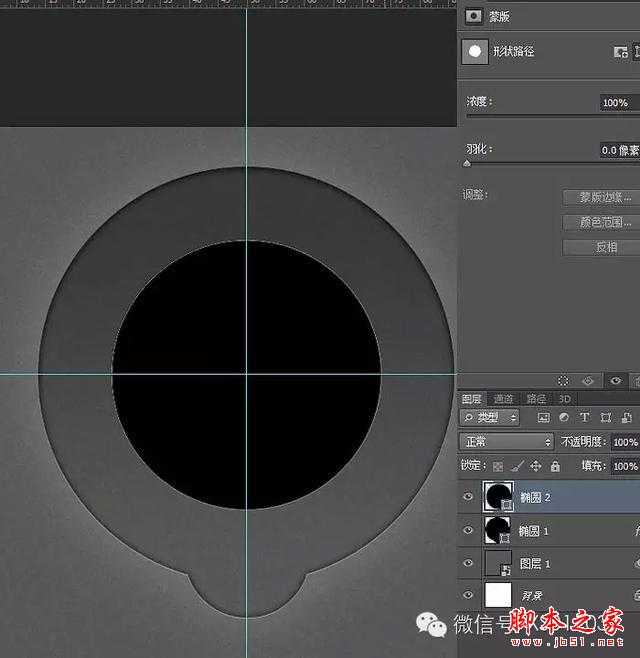Screen dimensions: 640x658
Task: Click the adjustment layer filter icon
Action: (x=563, y=417)
